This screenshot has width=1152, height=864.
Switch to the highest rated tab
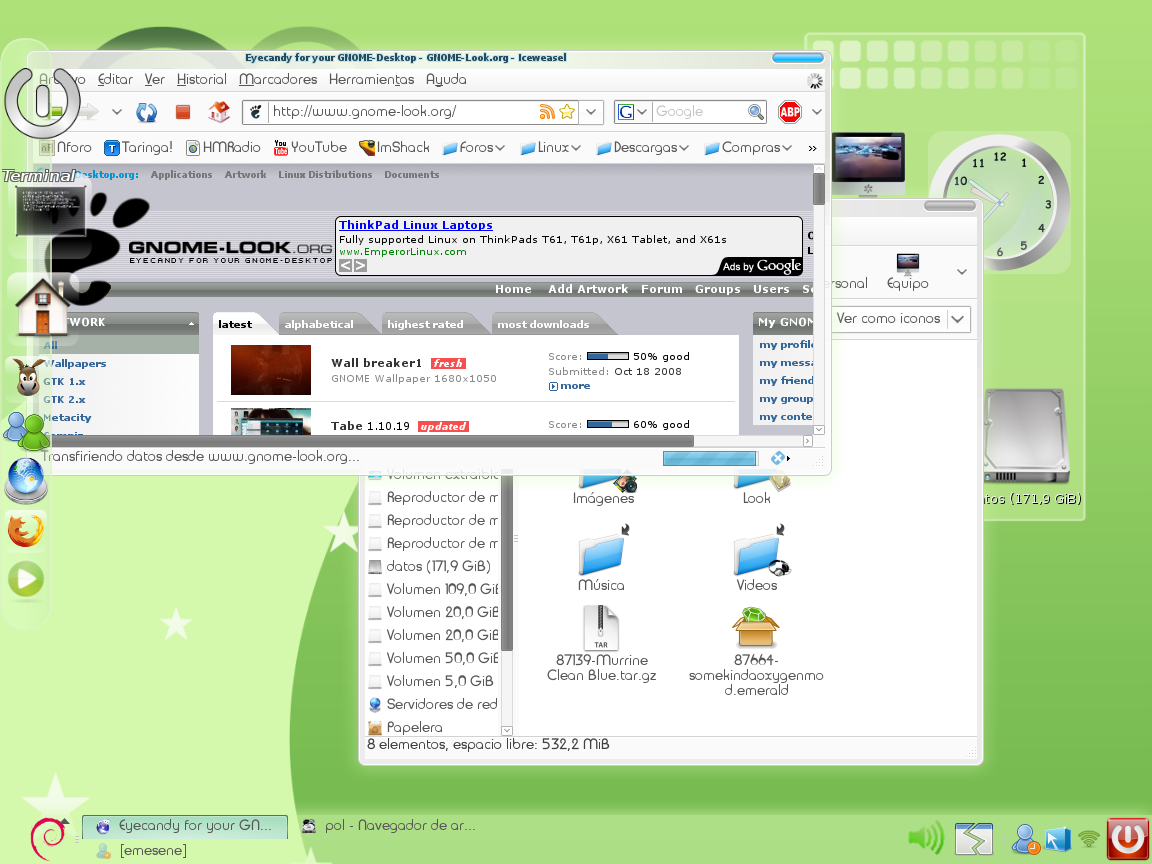tap(425, 324)
